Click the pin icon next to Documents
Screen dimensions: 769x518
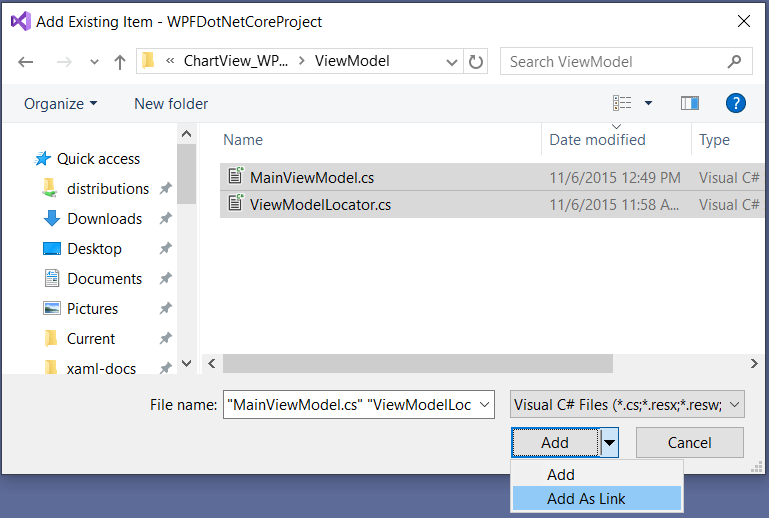[165, 279]
